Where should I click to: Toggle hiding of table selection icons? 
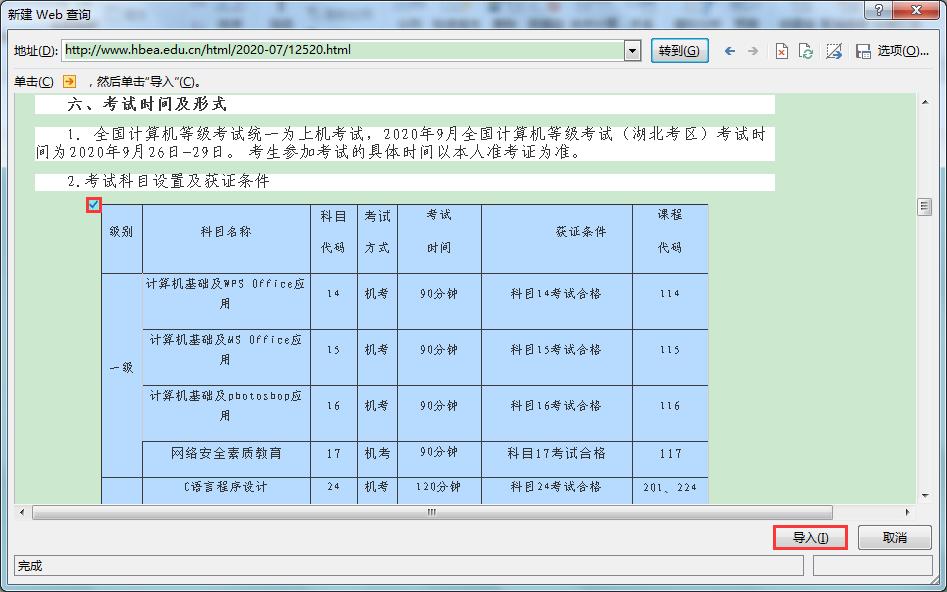[834, 50]
